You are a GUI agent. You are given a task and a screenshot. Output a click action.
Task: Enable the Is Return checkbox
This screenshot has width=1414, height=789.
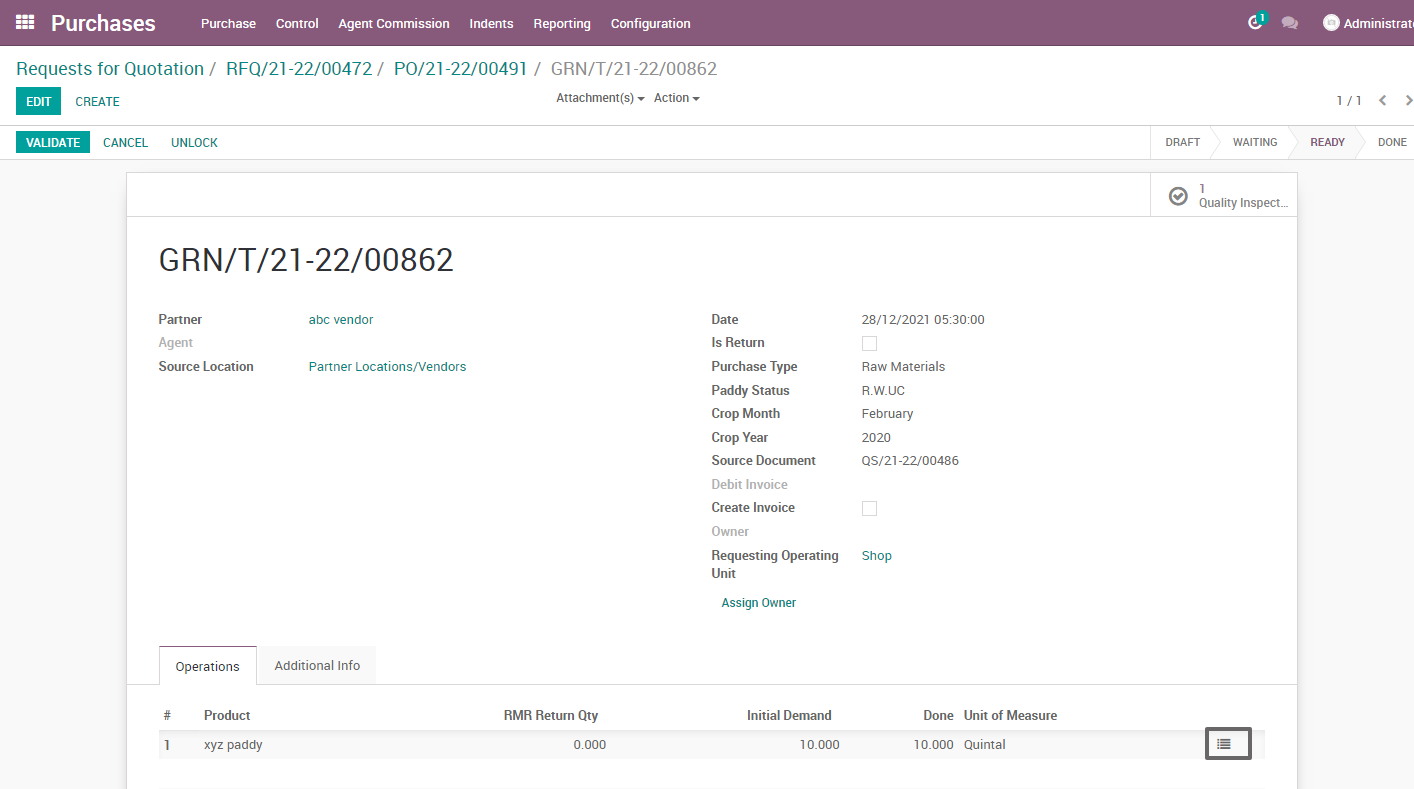869,343
